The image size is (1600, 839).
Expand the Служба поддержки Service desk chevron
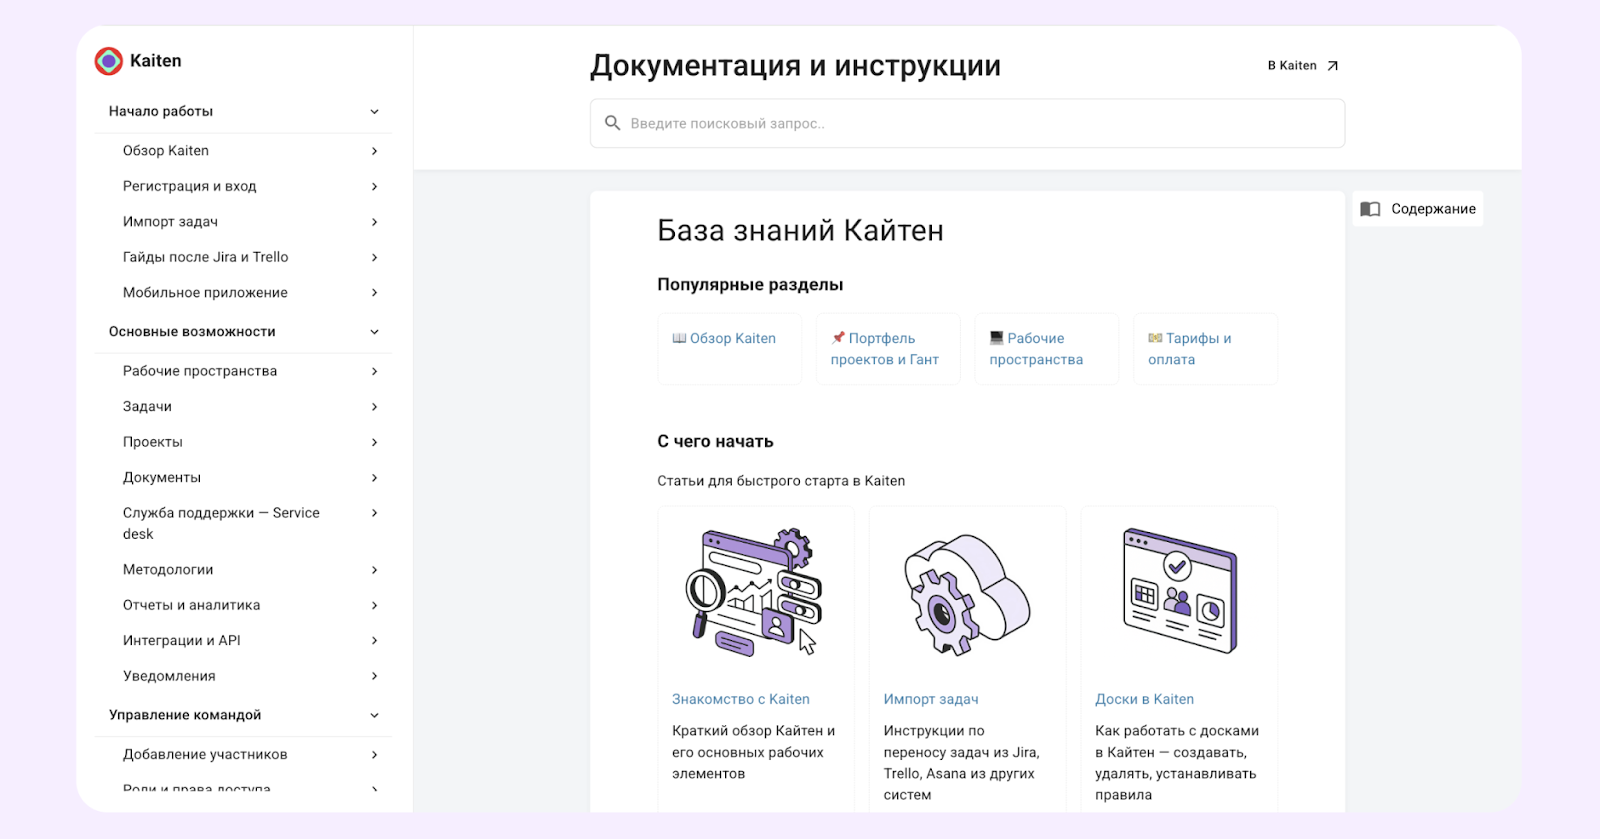[x=375, y=513]
